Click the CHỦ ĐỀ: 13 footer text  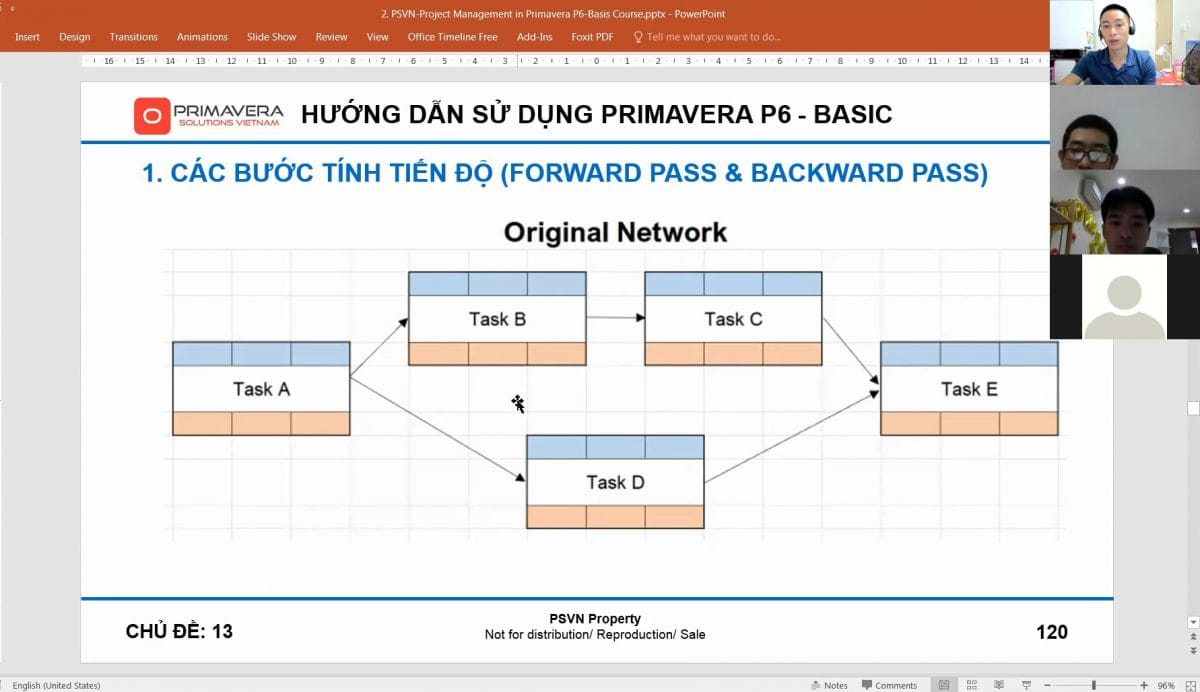(179, 632)
